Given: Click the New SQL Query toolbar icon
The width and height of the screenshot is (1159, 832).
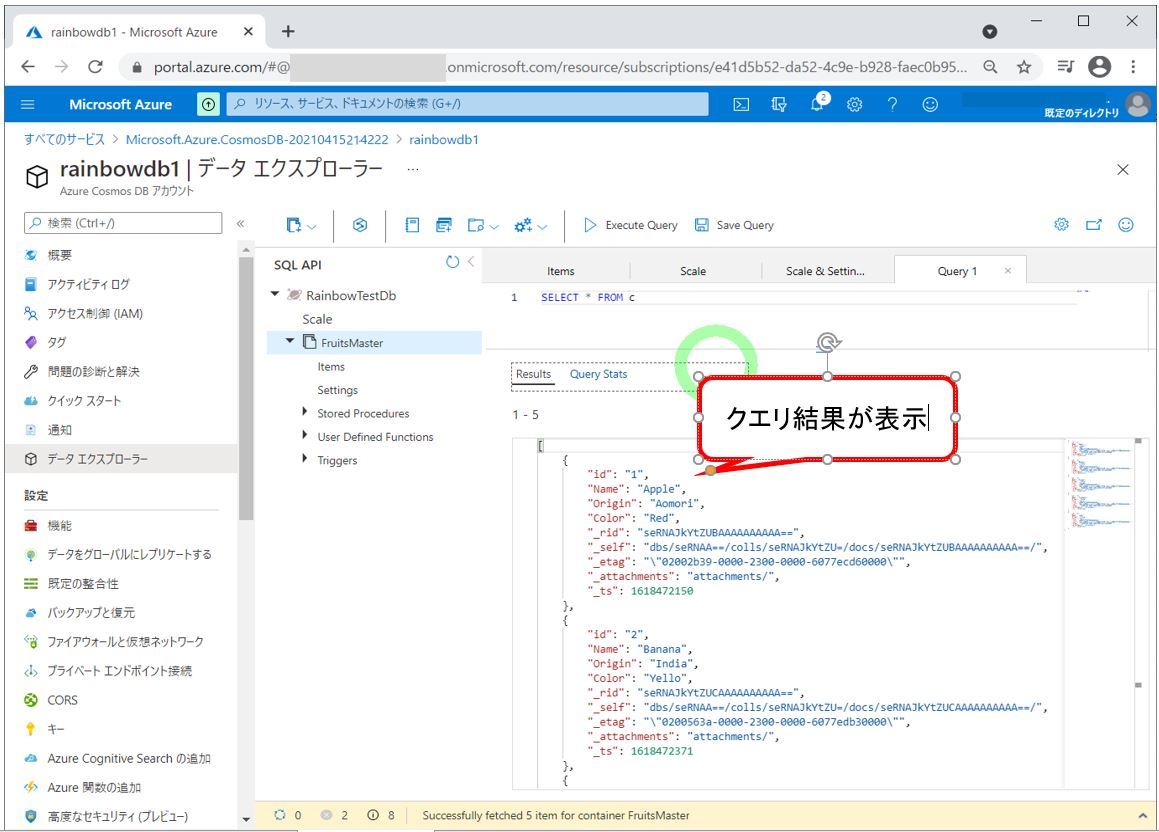Looking at the screenshot, I should click(443, 225).
